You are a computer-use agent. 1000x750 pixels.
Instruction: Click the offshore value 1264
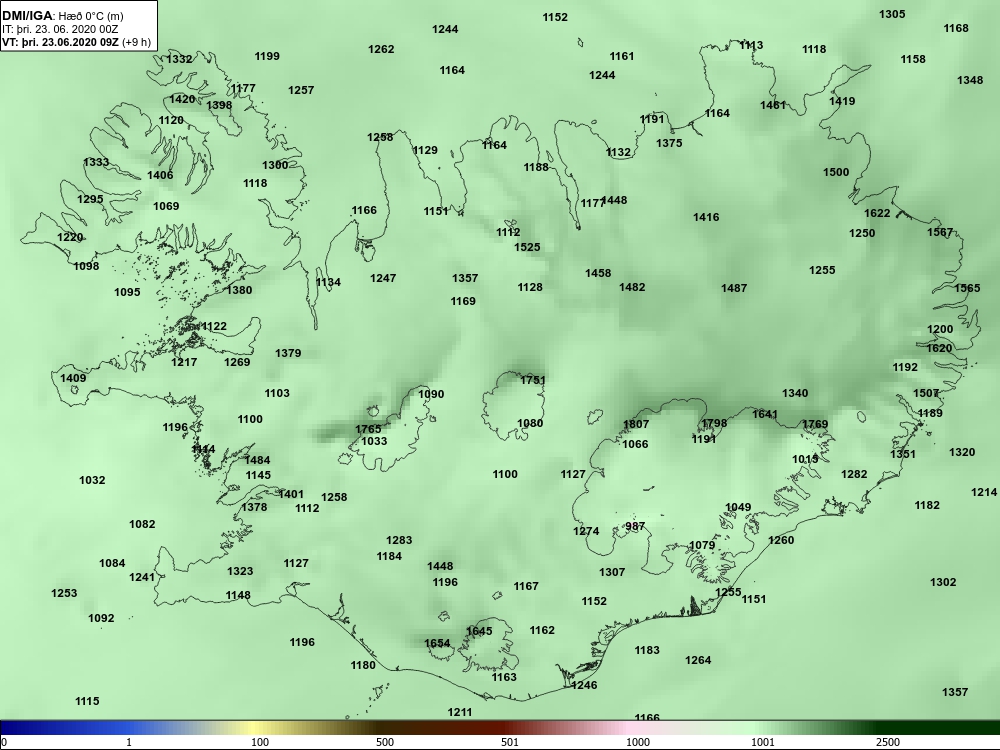tap(698, 661)
